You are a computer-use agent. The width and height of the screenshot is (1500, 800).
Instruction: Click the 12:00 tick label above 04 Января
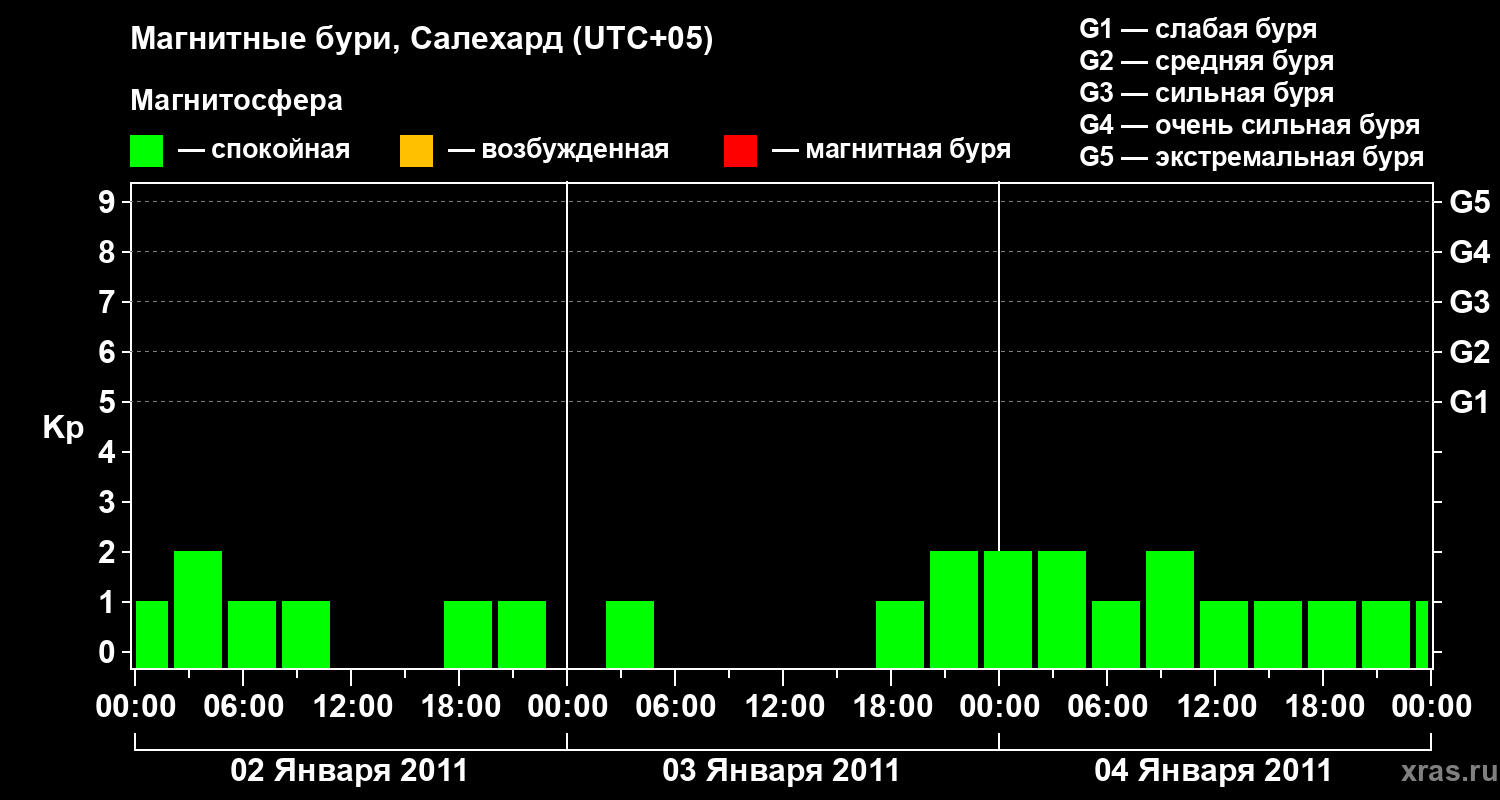coord(1215,707)
